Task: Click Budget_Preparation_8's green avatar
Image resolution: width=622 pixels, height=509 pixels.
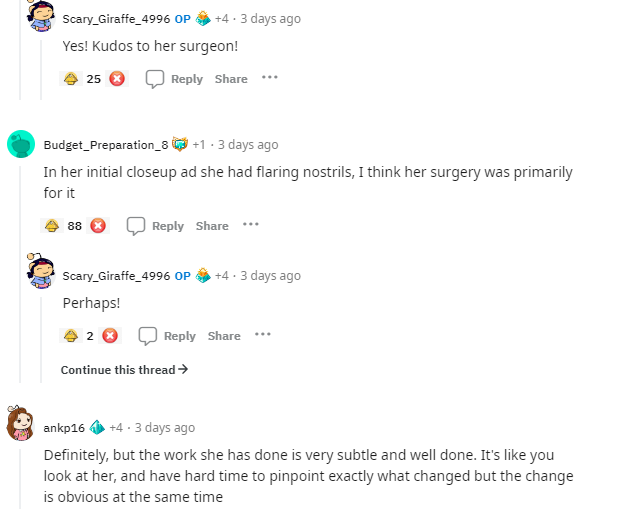Action: (20, 145)
